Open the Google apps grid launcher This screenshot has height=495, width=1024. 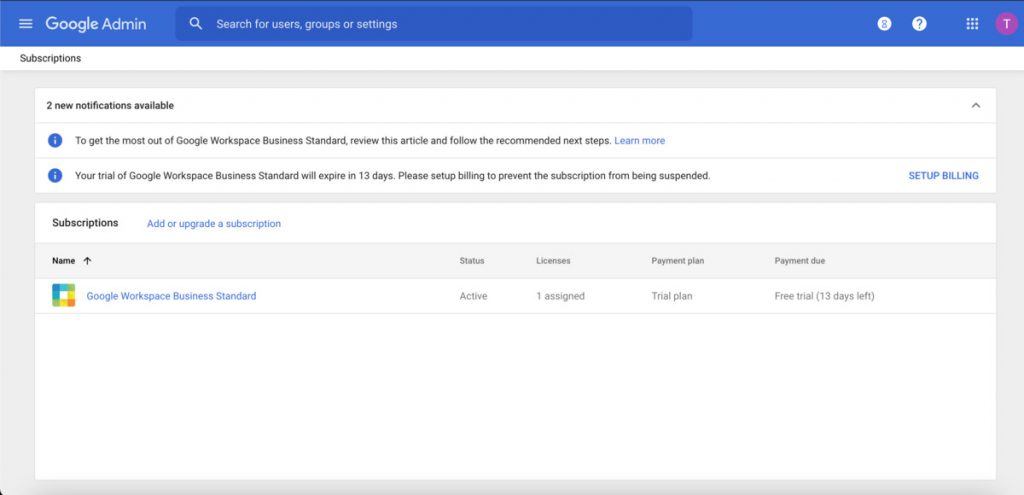pos(972,24)
